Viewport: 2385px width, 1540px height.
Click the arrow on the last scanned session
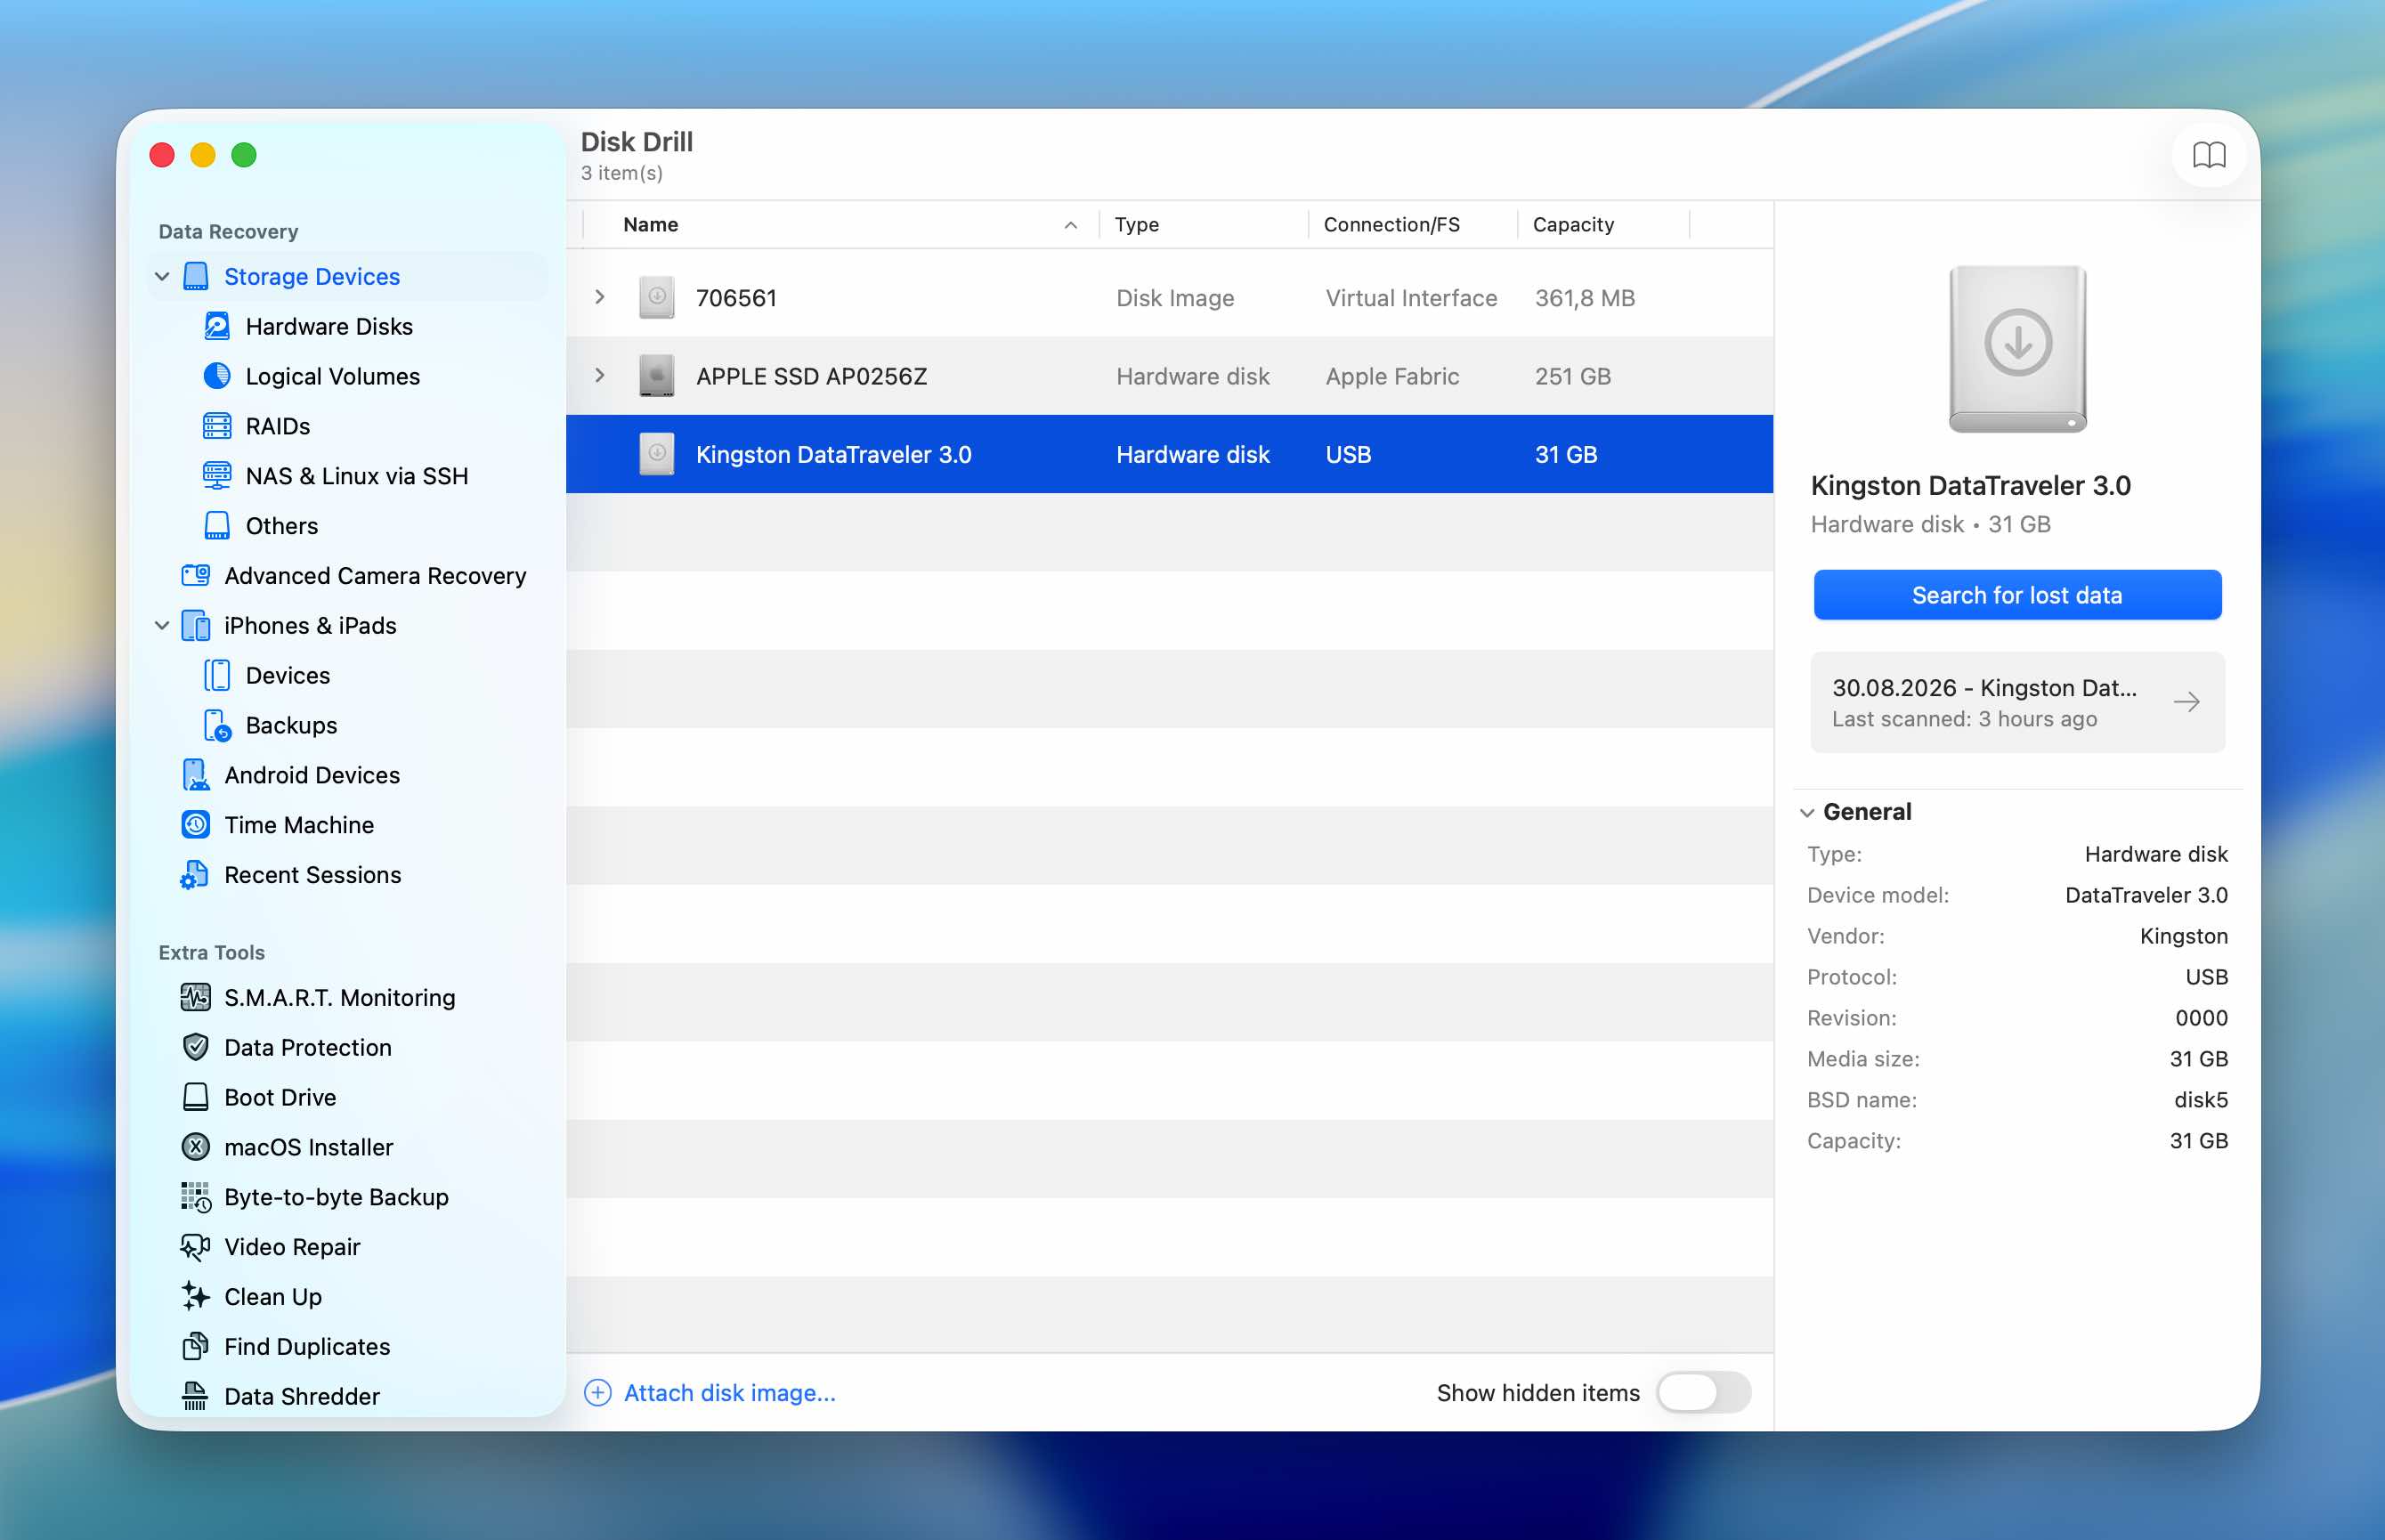point(2187,702)
